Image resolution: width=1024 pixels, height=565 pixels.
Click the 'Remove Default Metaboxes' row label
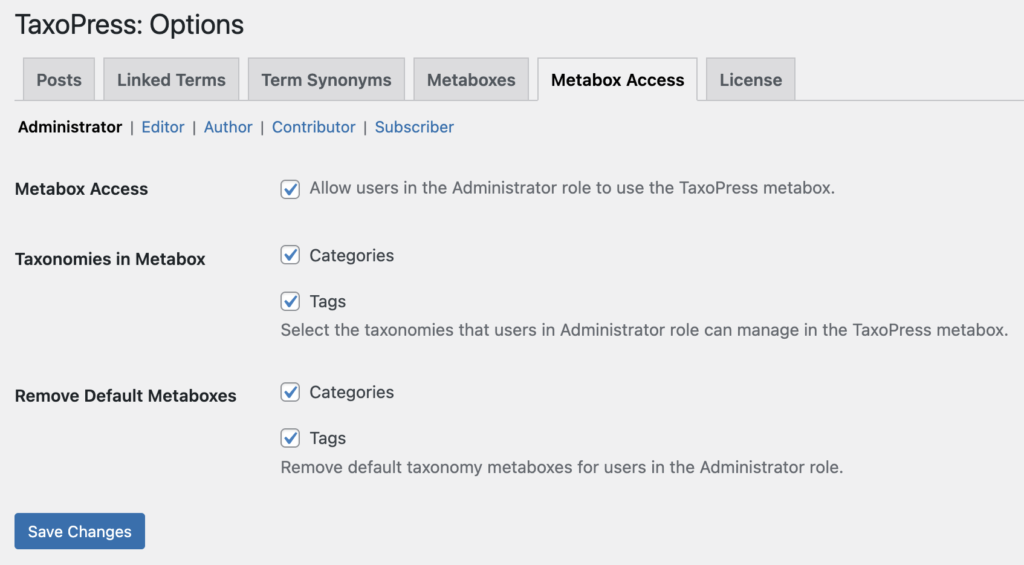click(x=125, y=396)
